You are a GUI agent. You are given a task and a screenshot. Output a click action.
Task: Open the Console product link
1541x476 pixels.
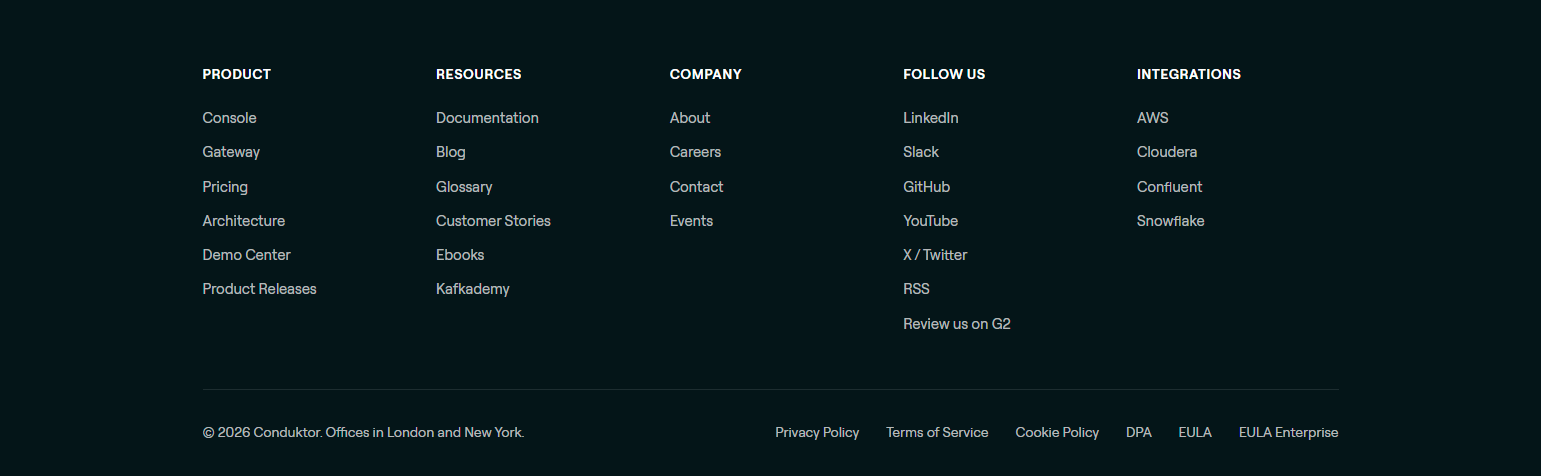(x=229, y=118)
